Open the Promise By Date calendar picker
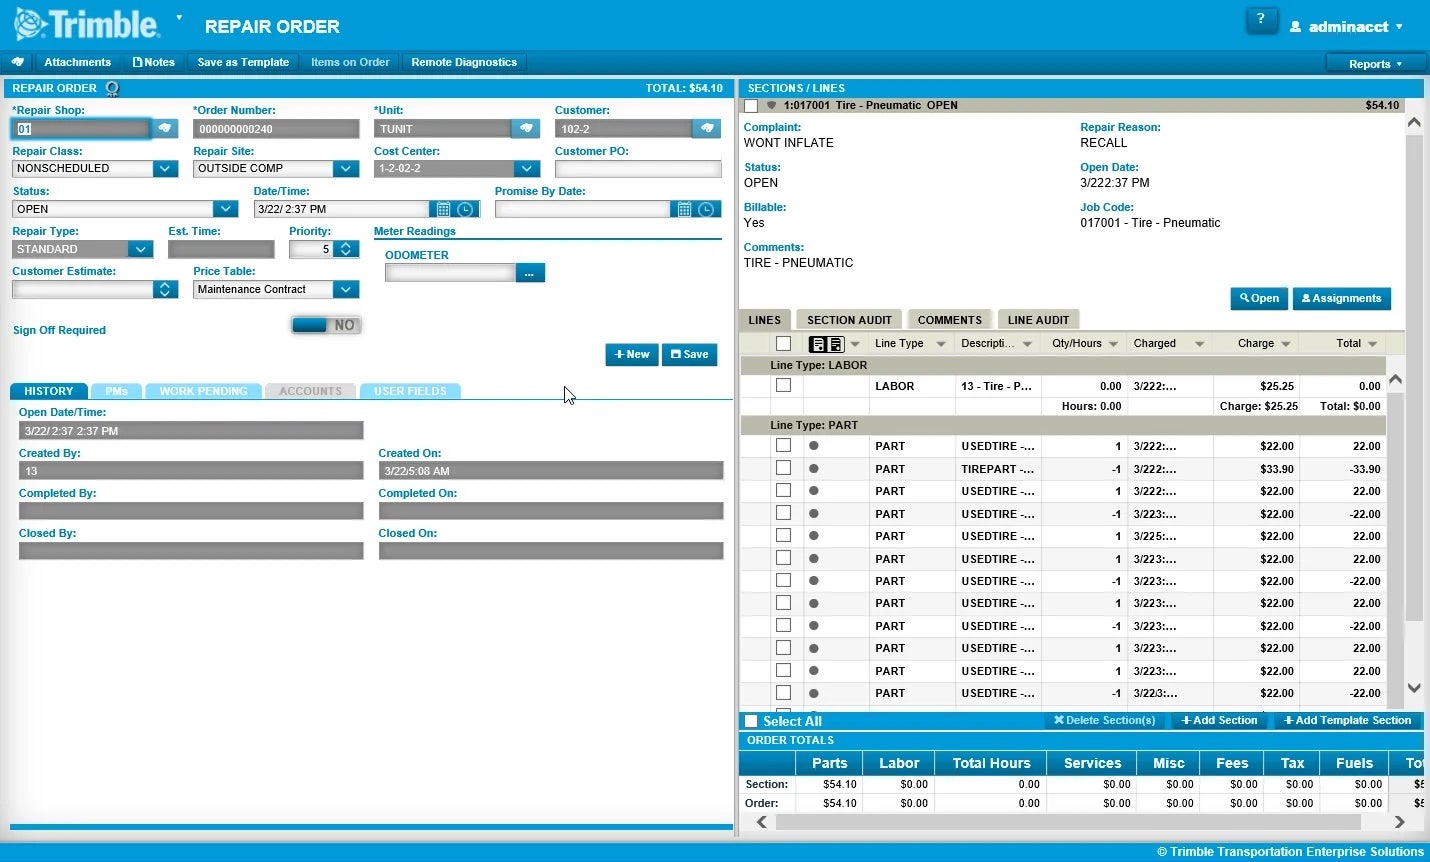Image resolution: width=1430 pixels, height=862 pixels. point(684,209)
